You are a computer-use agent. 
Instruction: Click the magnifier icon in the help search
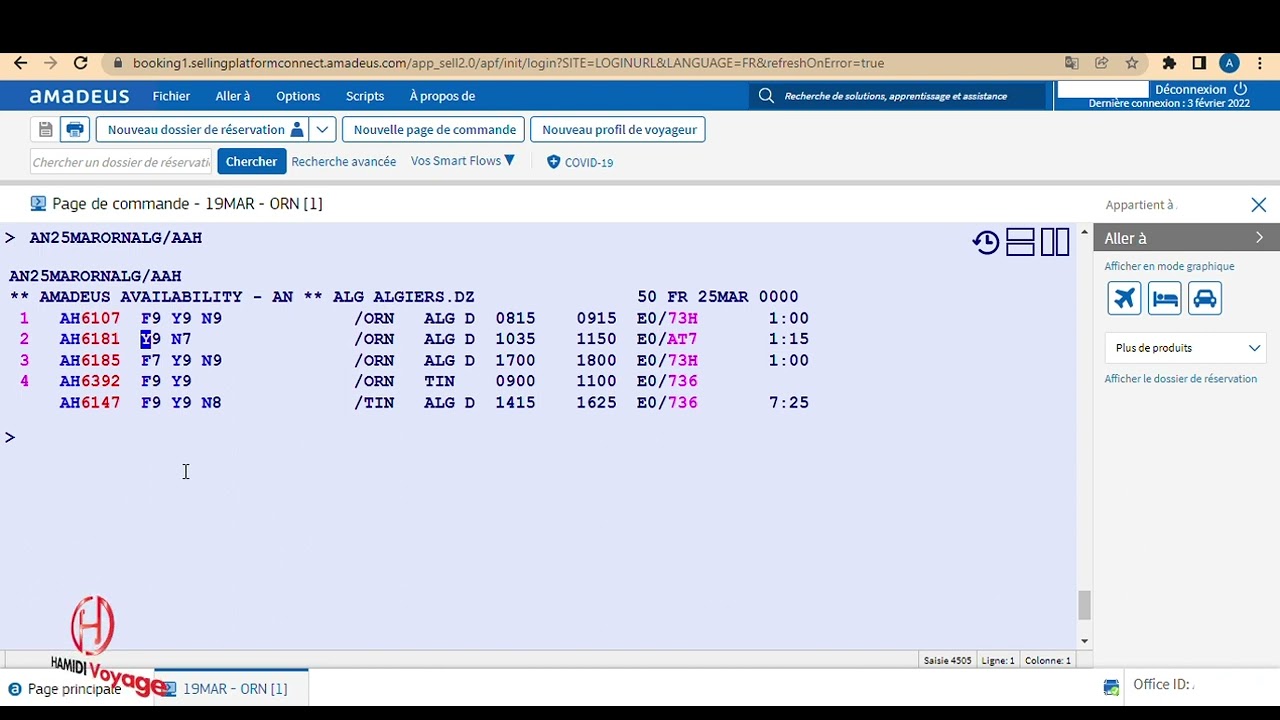pos(766,96)
